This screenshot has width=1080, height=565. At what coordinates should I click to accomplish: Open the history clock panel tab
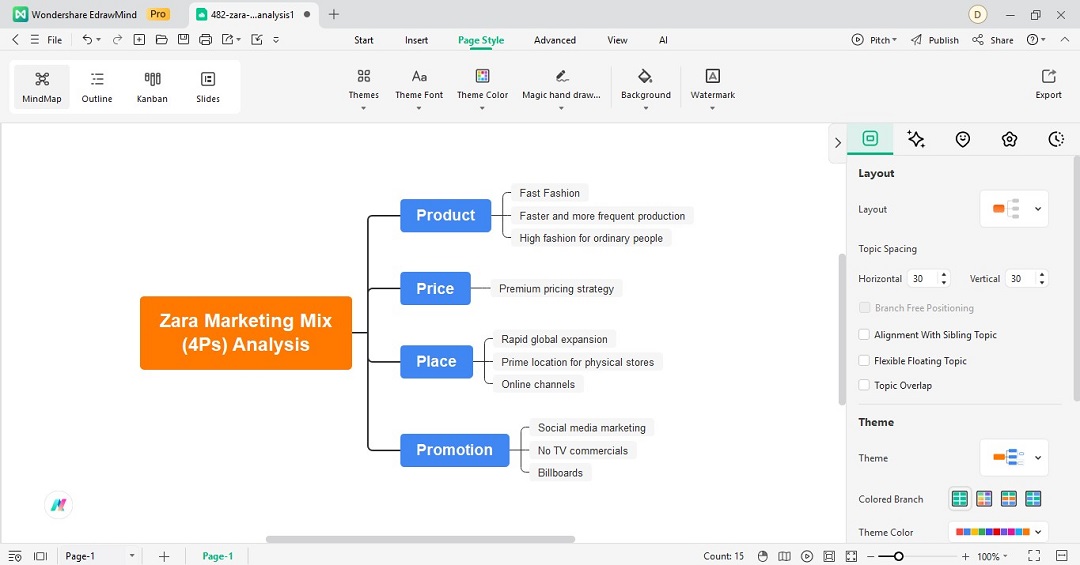coord(1056,139)
